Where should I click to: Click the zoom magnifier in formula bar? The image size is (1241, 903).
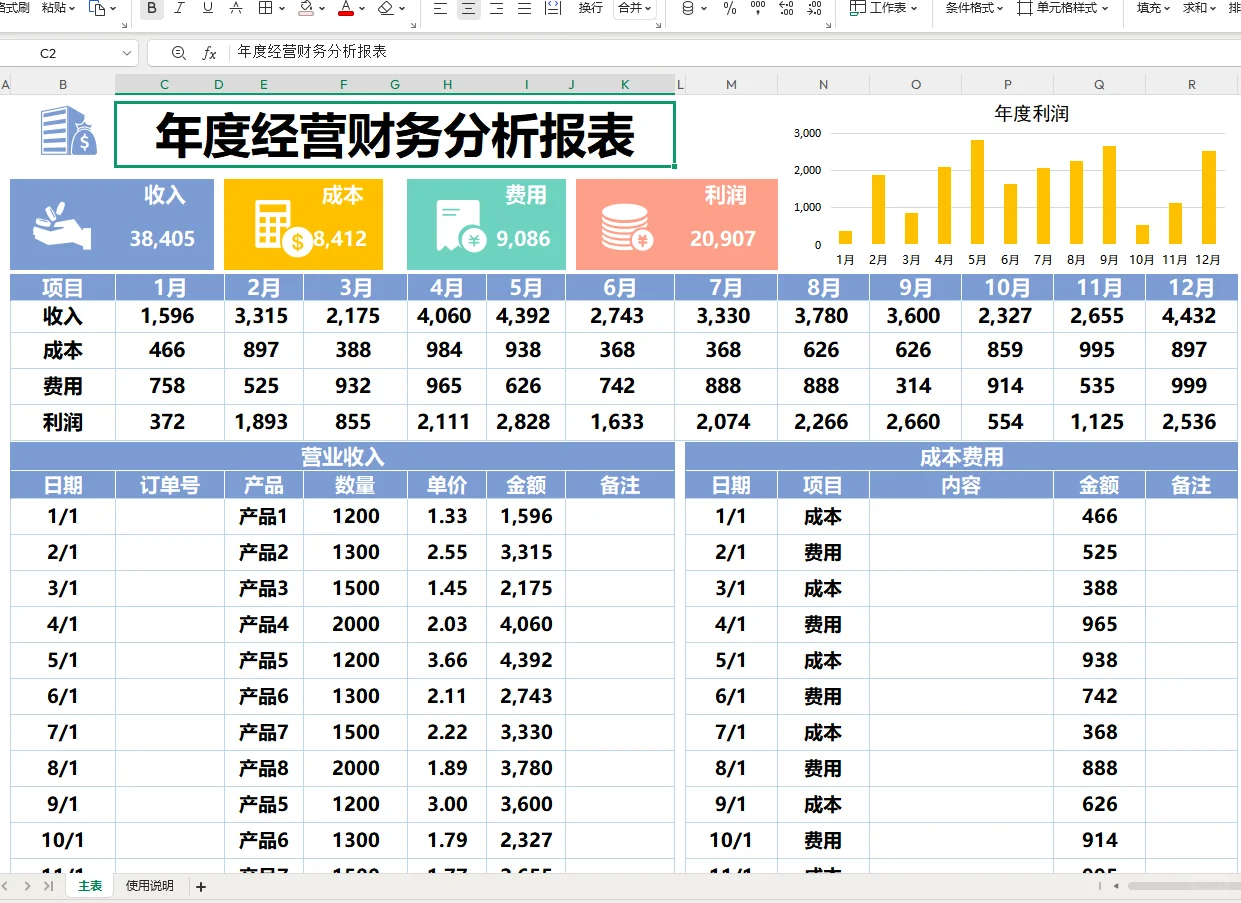pos(179,52)
